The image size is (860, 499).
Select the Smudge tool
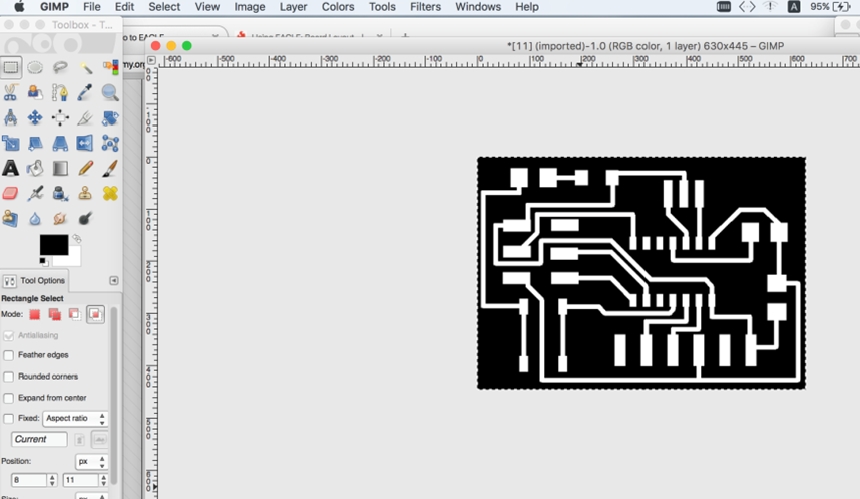[x=60, y=219]
